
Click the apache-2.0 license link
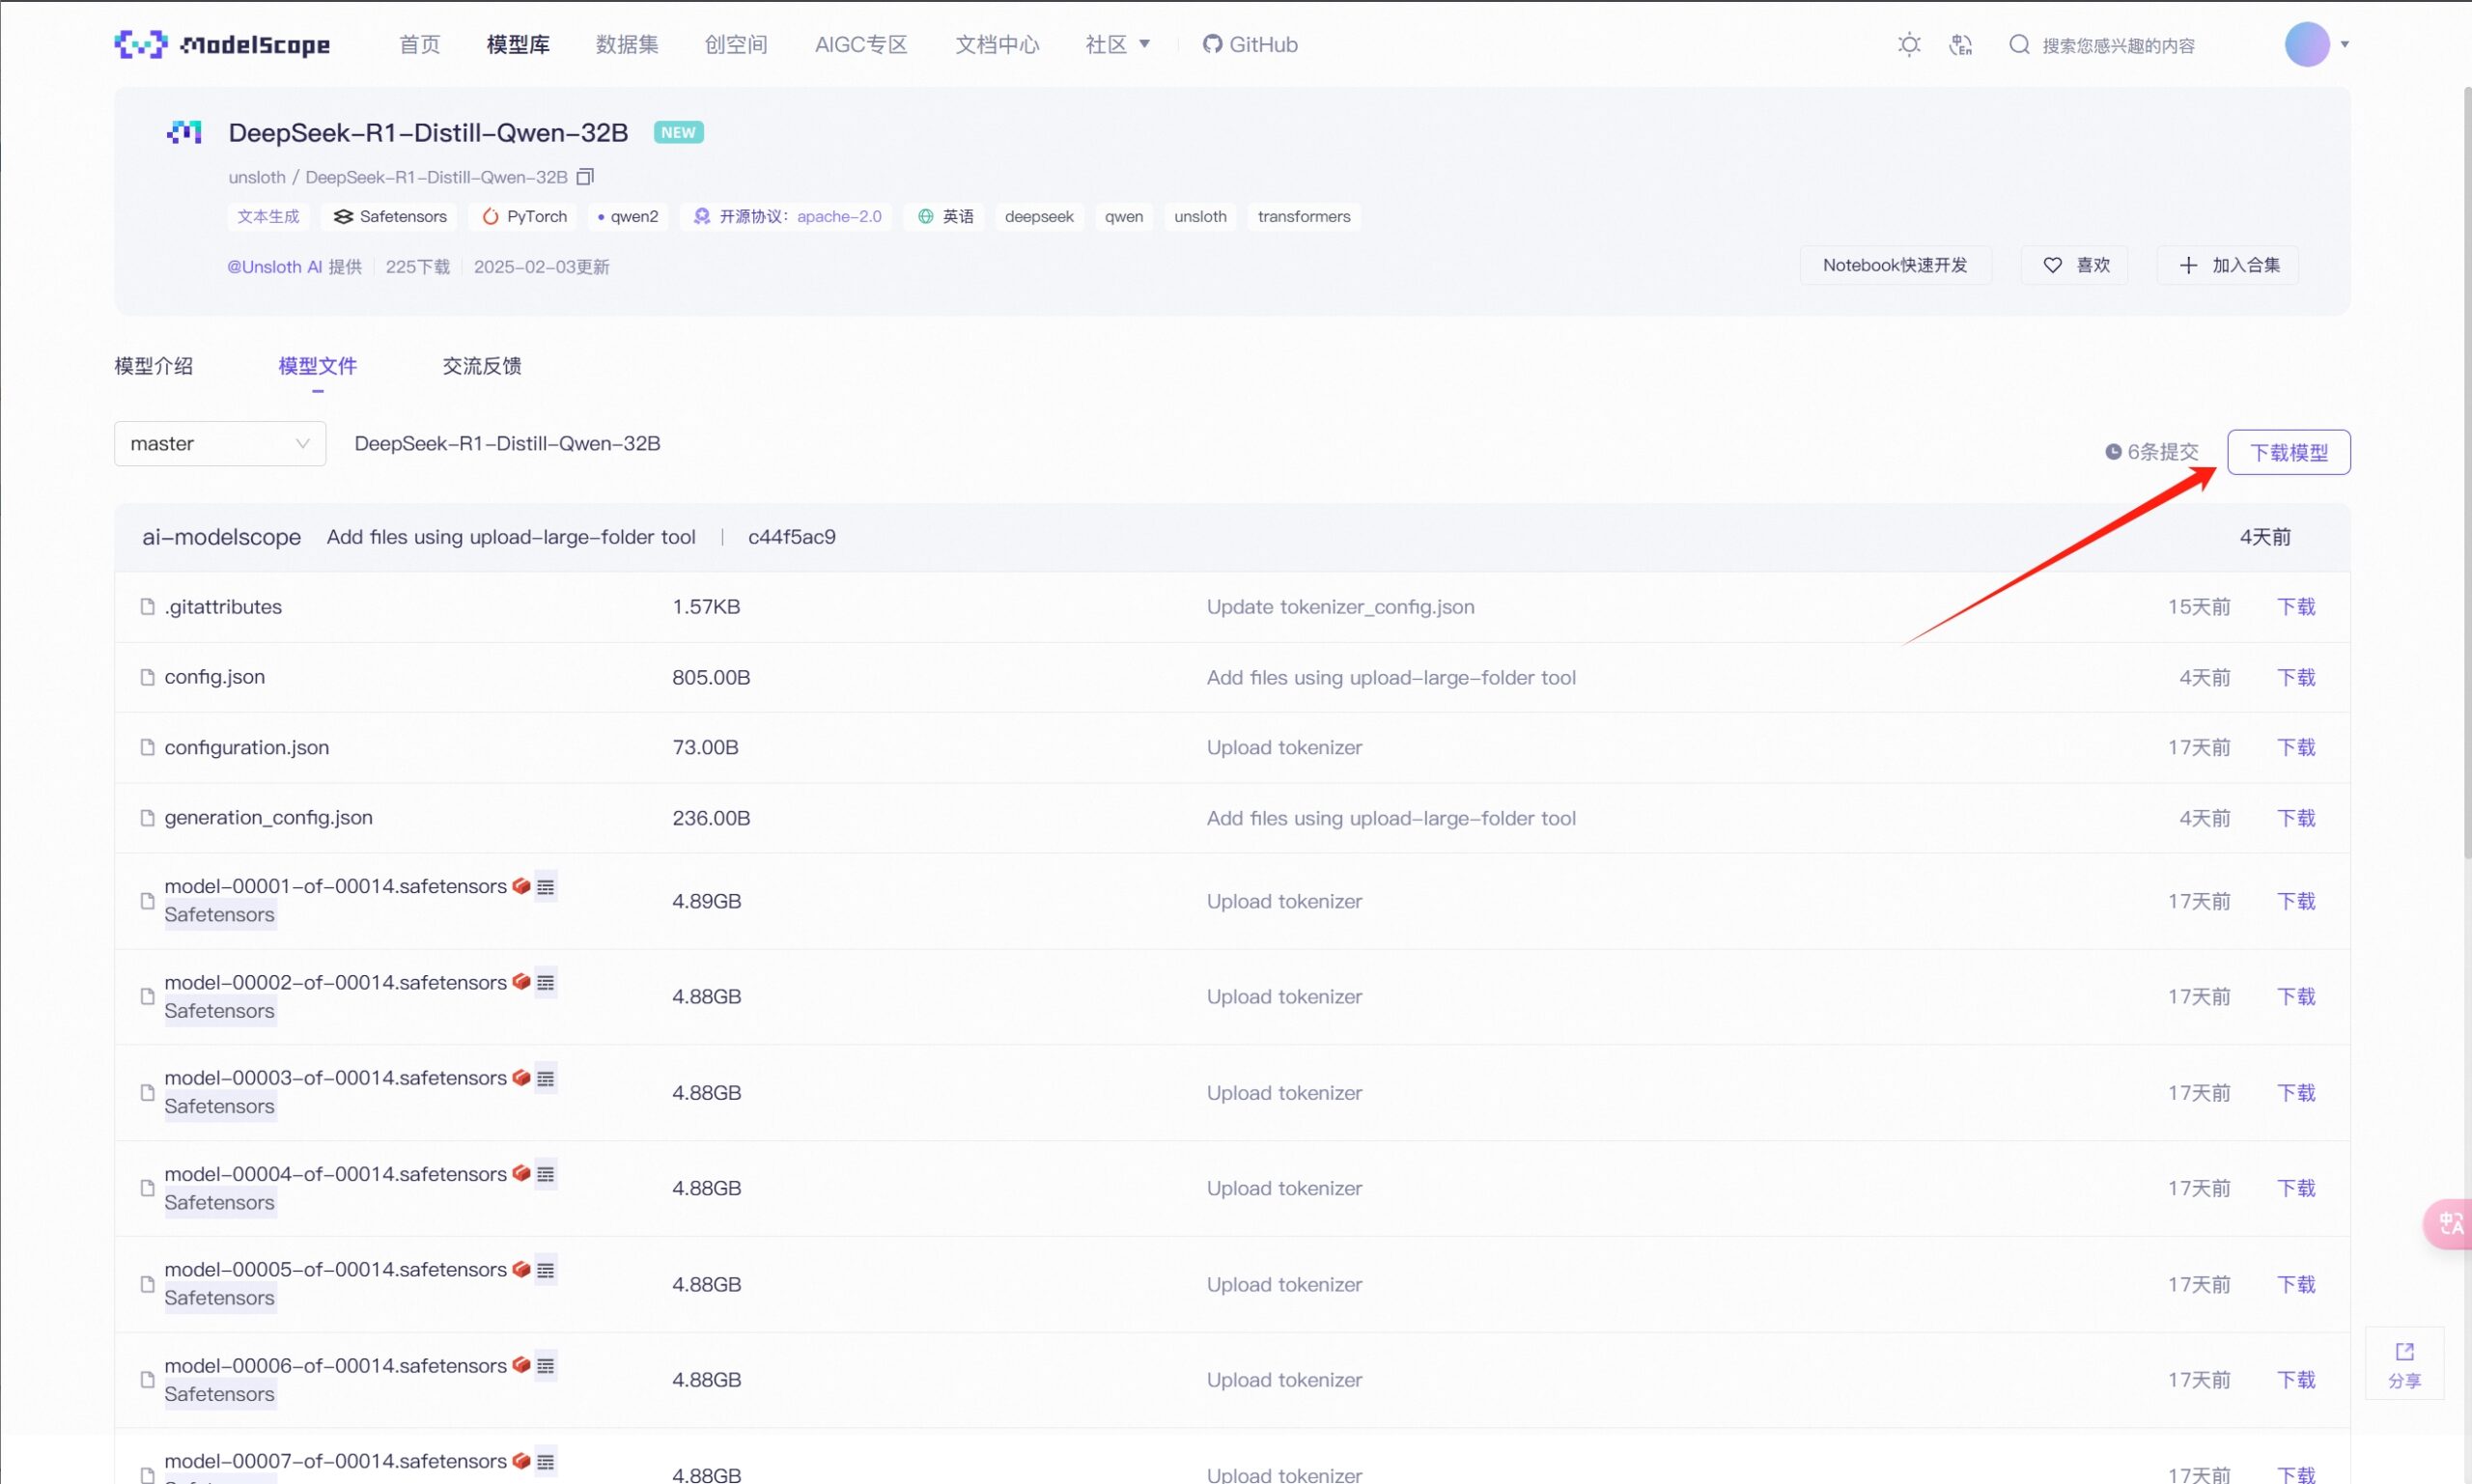click(x=839, y=216)
